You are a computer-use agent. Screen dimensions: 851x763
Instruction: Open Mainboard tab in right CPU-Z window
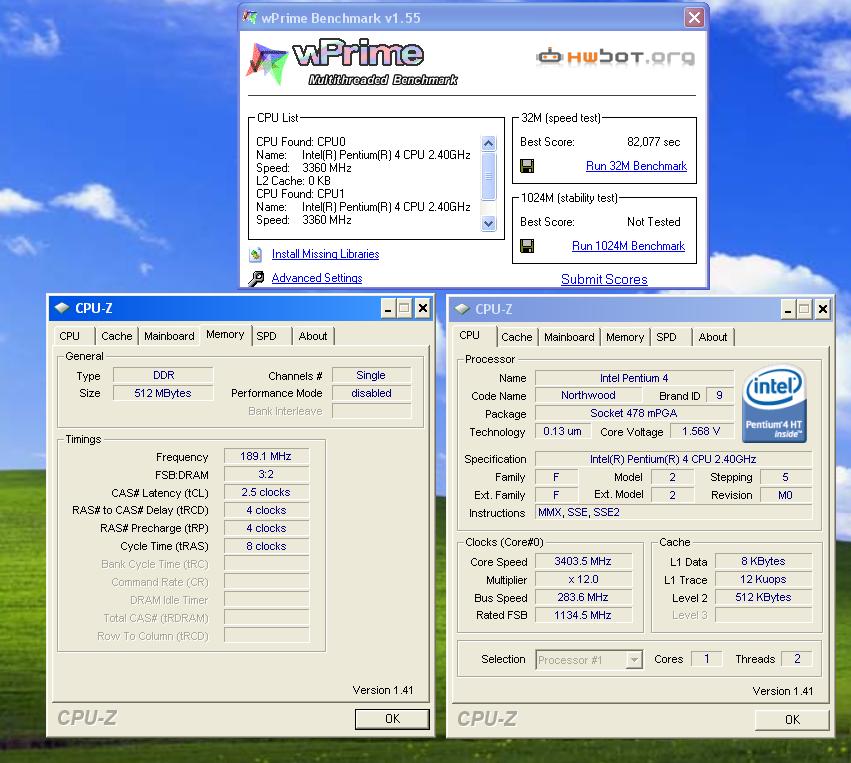pos(569,337)
